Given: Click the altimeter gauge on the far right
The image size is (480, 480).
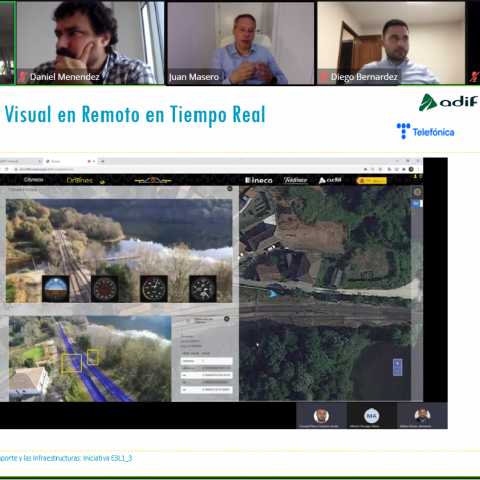Looking at the screenshot, I should tap(203, 289).
